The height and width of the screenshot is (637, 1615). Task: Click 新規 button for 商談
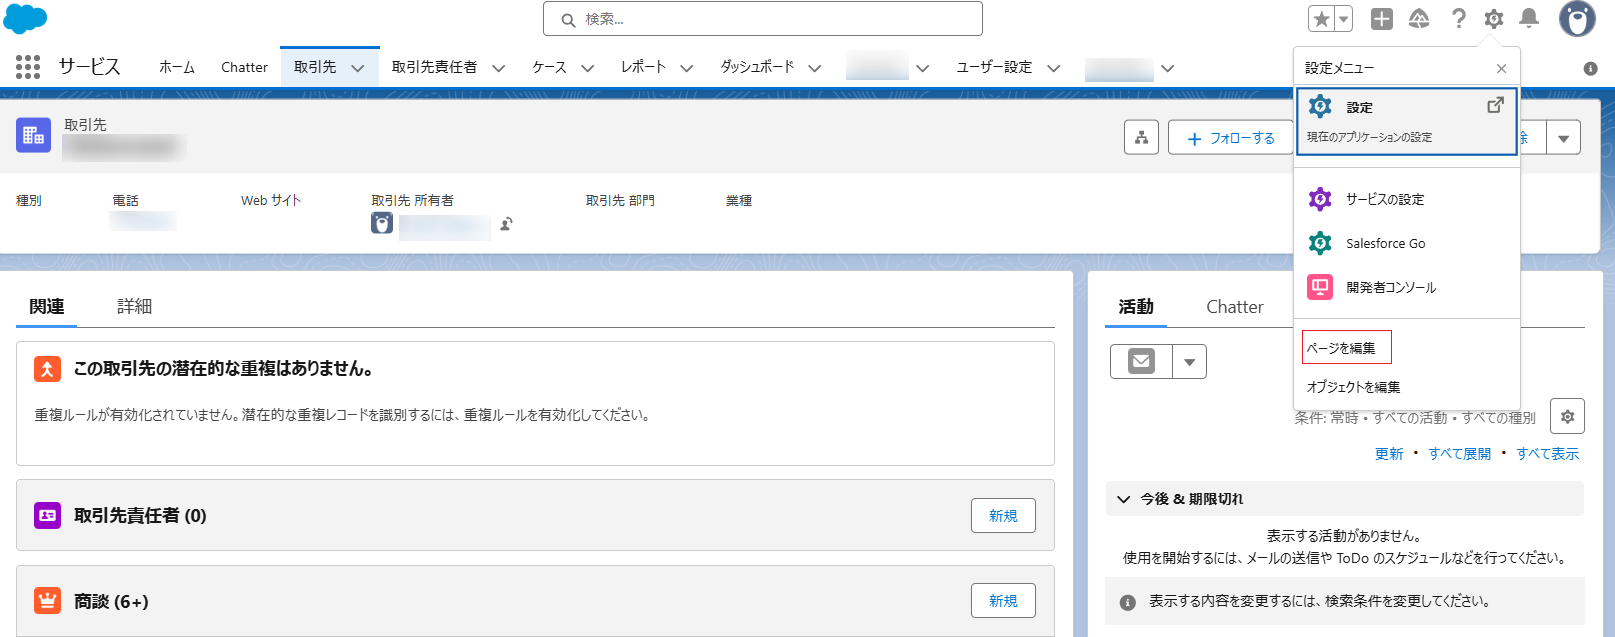pos(1003,600)
